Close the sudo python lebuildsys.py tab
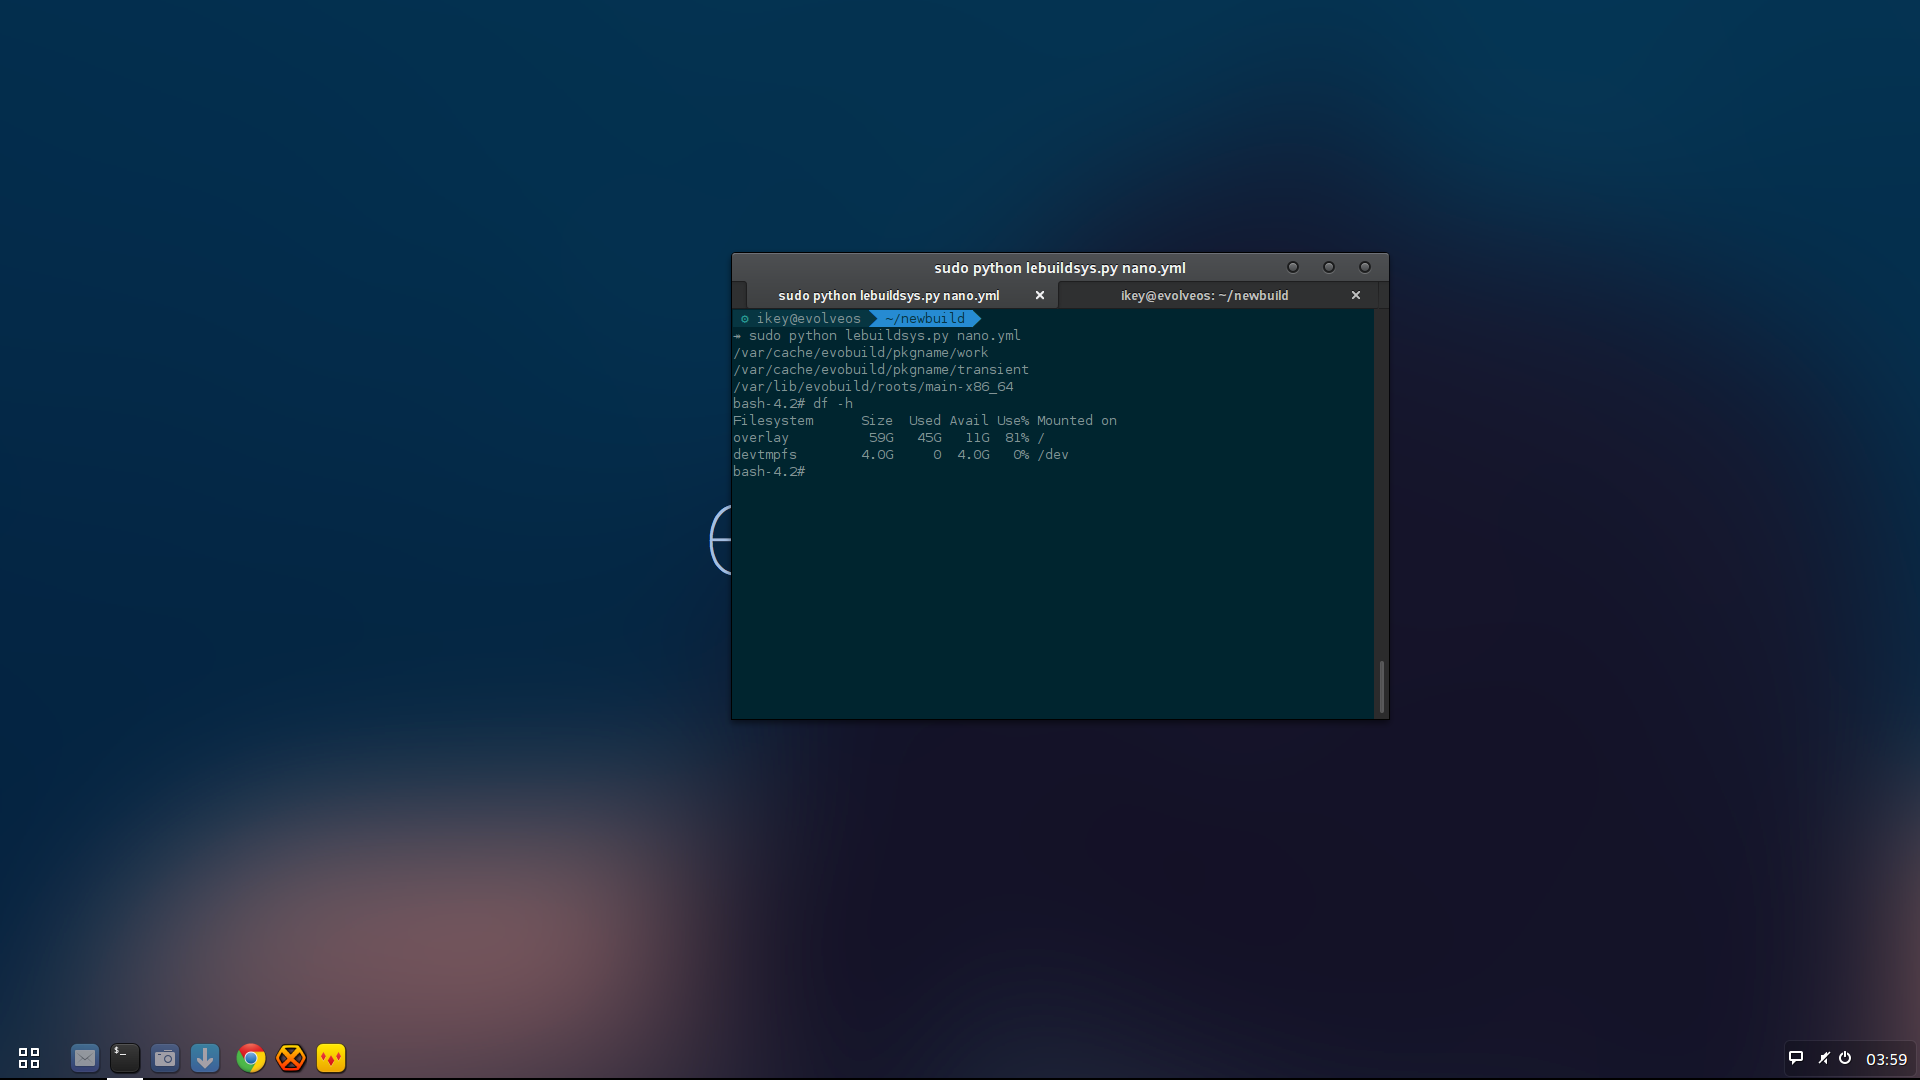The width and height of the screenshot is (1920, 1080). coord(1040,295)
